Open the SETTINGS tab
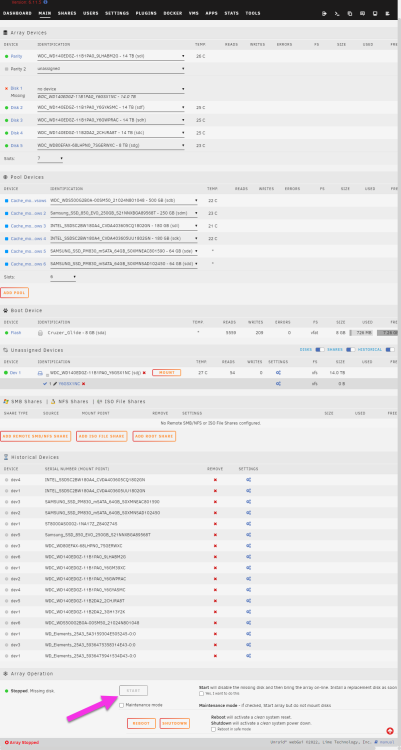This screenshot has width=401, height=750. pos(117,13)
